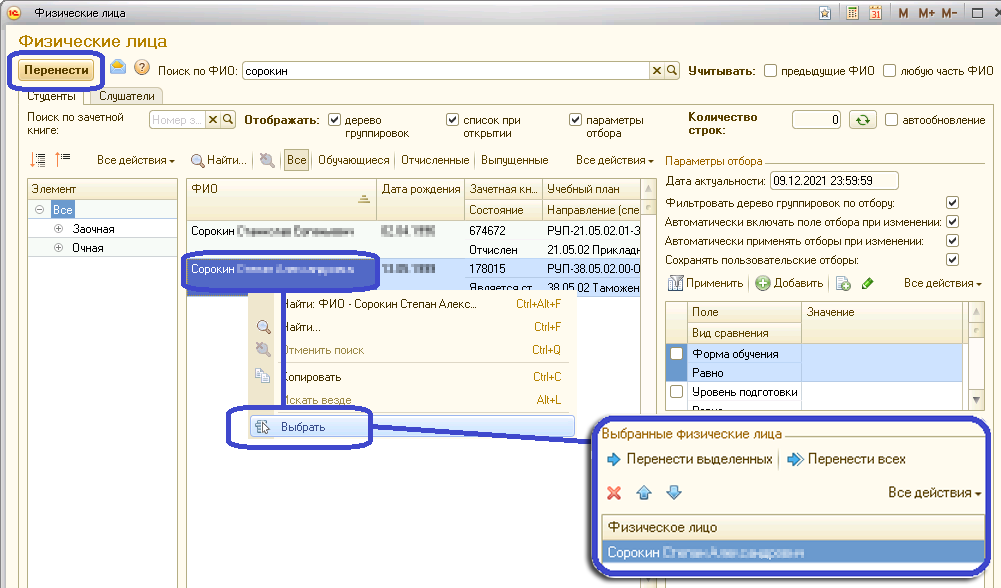Move selected person up with the arrow icon
The height and width of the screenshot is (588, 1001).
(x=644, y=493)
